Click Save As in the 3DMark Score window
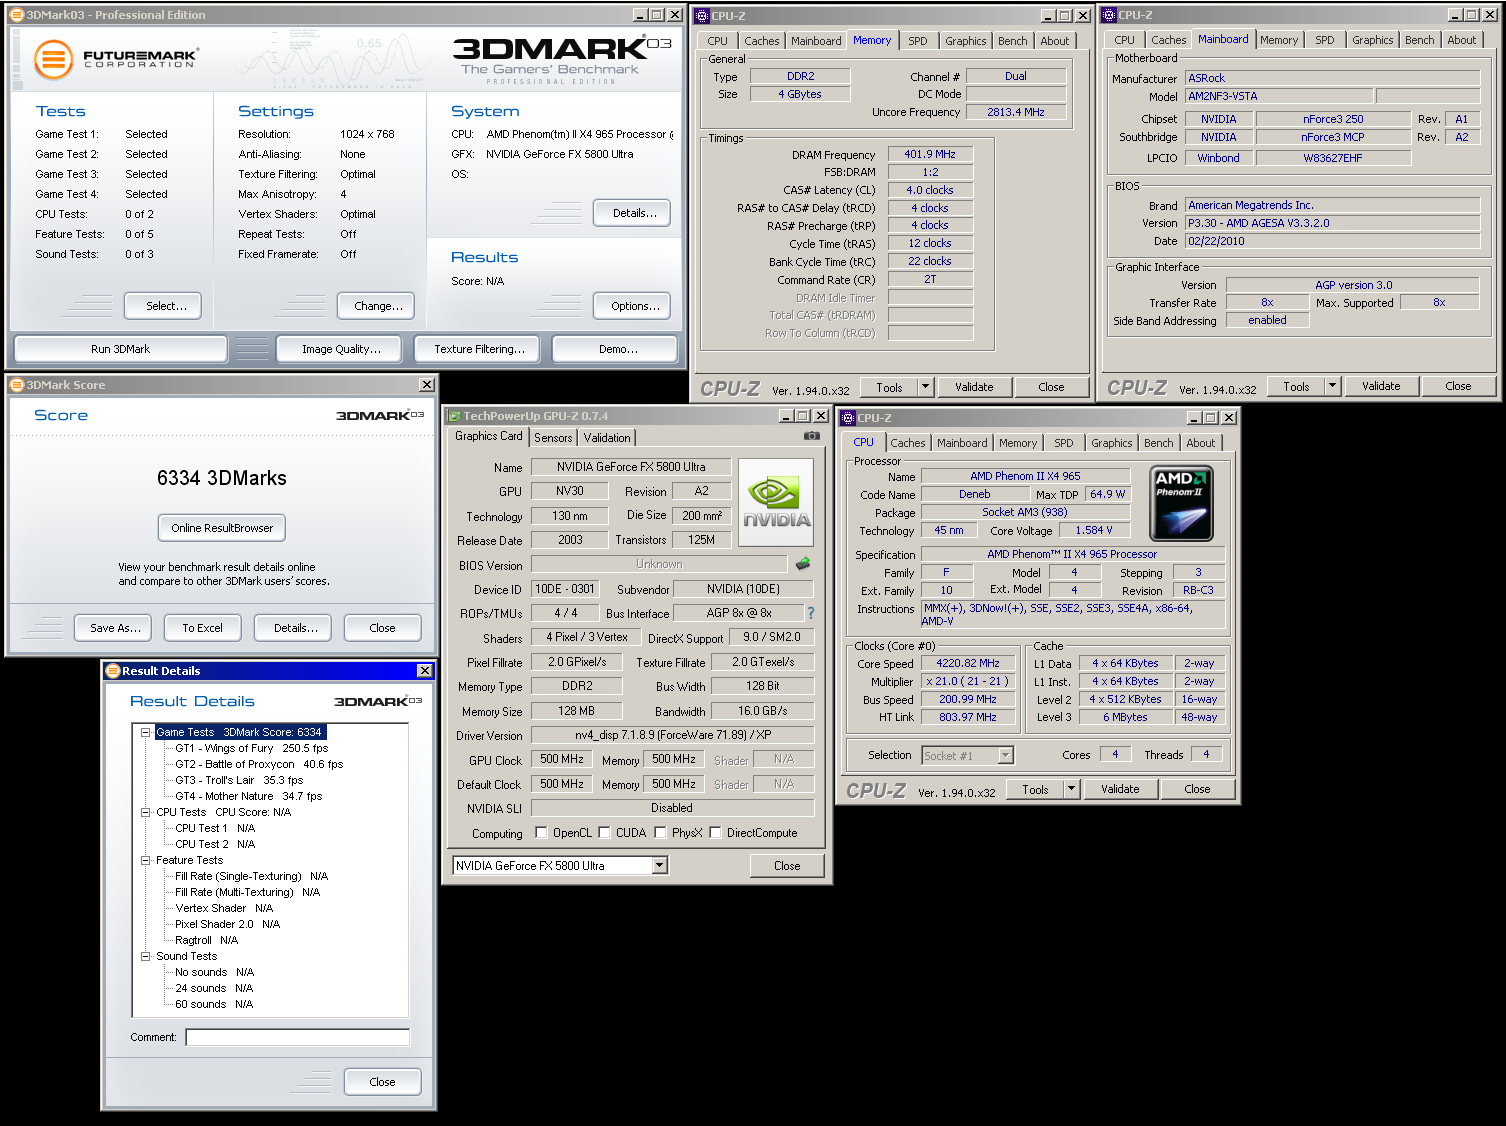 point(114,628)
